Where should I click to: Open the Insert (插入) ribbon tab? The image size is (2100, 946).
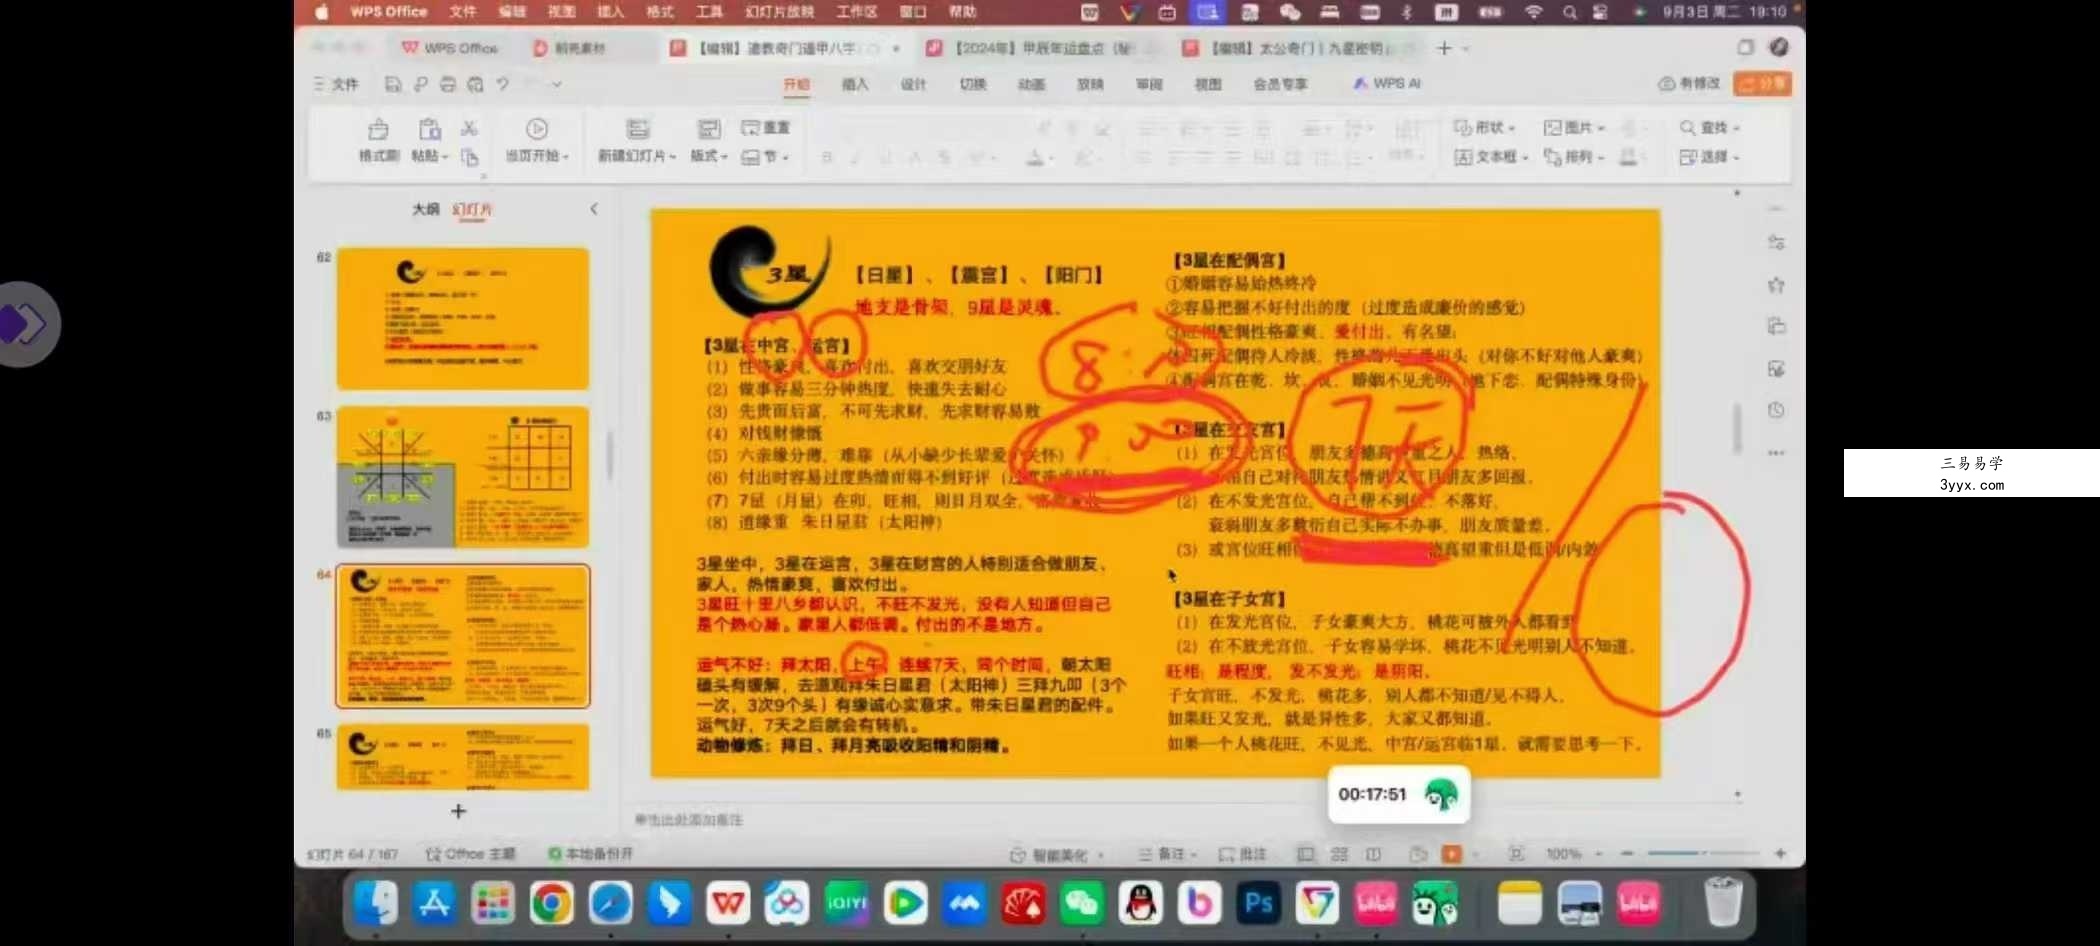(855, 84)
